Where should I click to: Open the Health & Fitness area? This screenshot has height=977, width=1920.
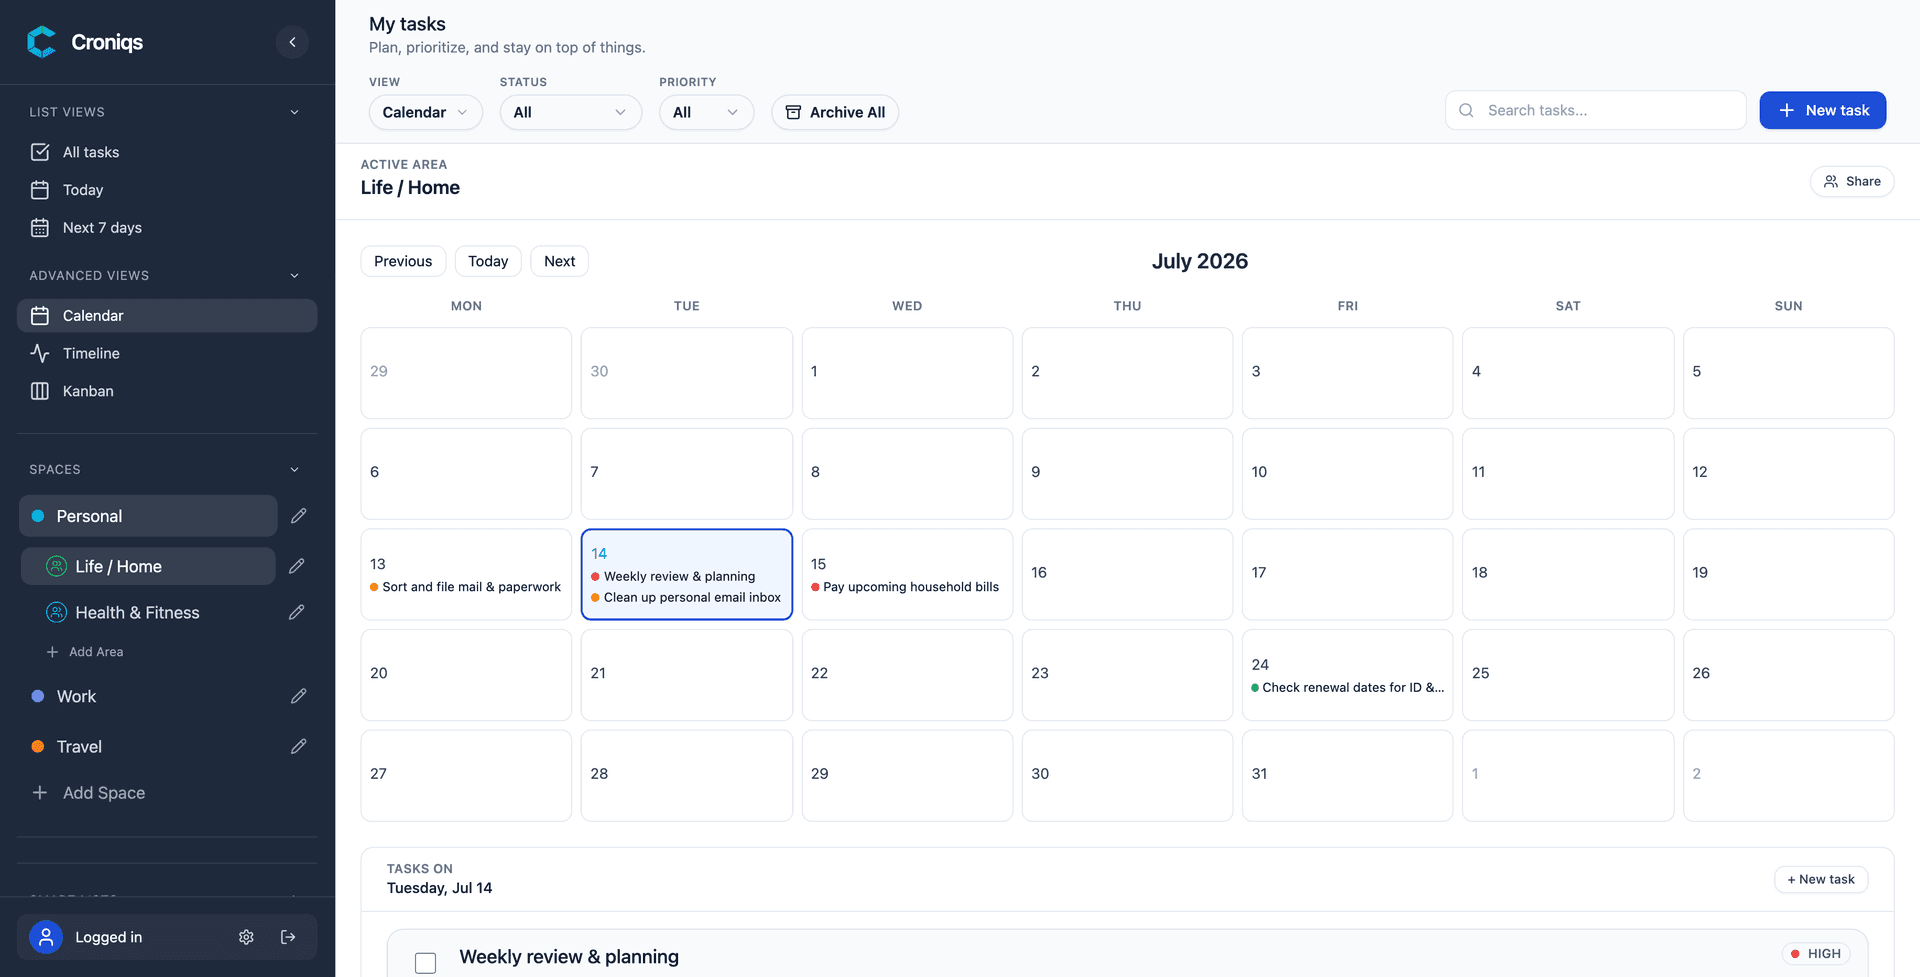point(148,612)
